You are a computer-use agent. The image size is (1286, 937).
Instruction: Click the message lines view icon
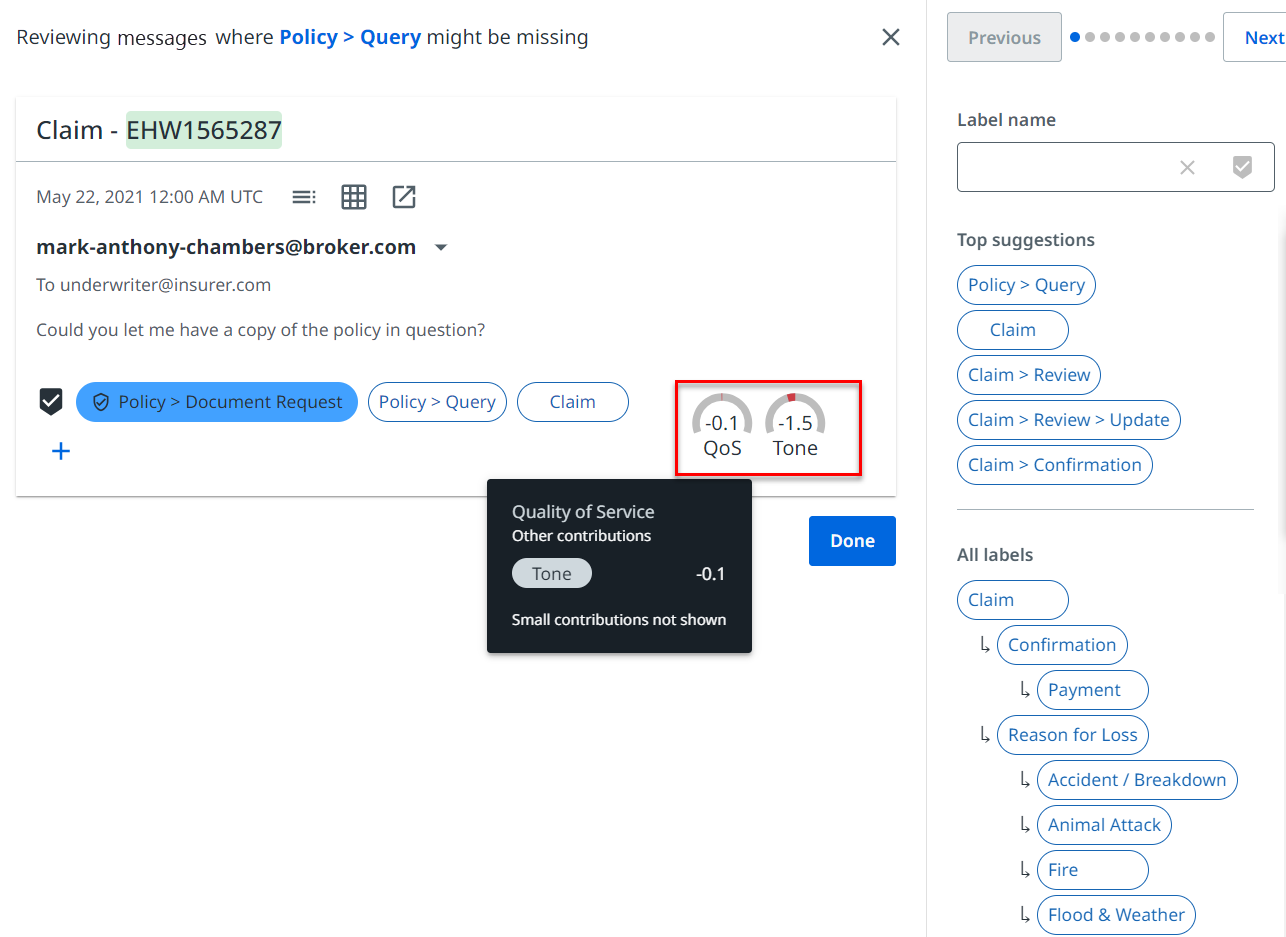[x=304, y=197]
